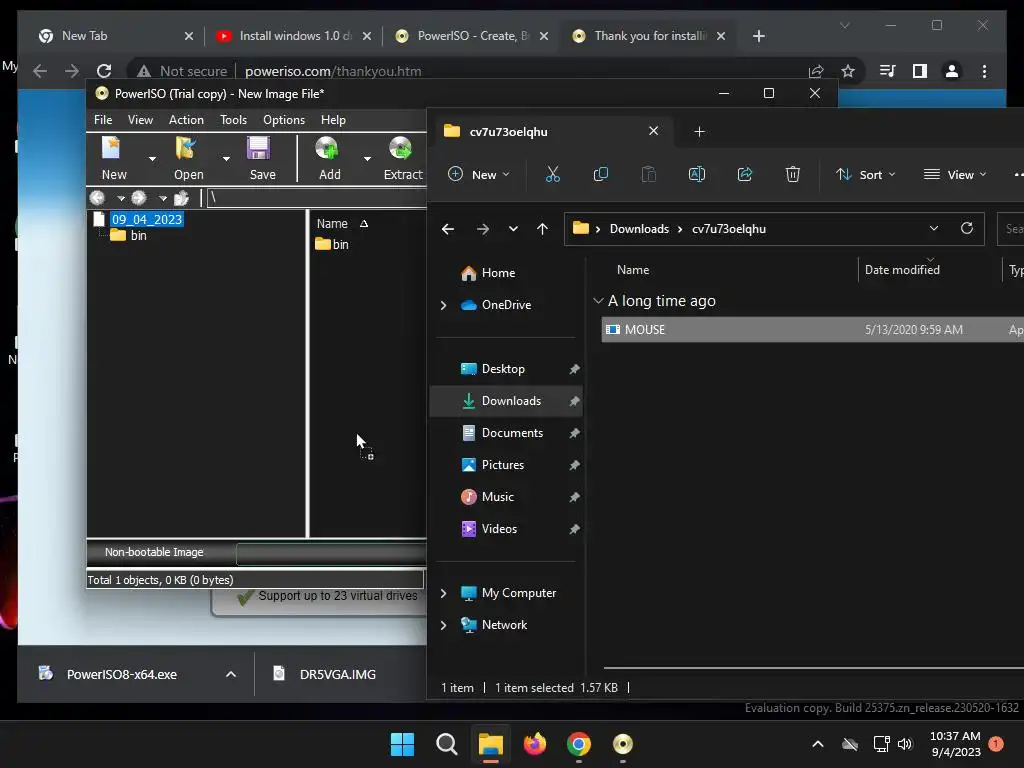Open recent locations dropdown in File Explorer

pos(513,229)
